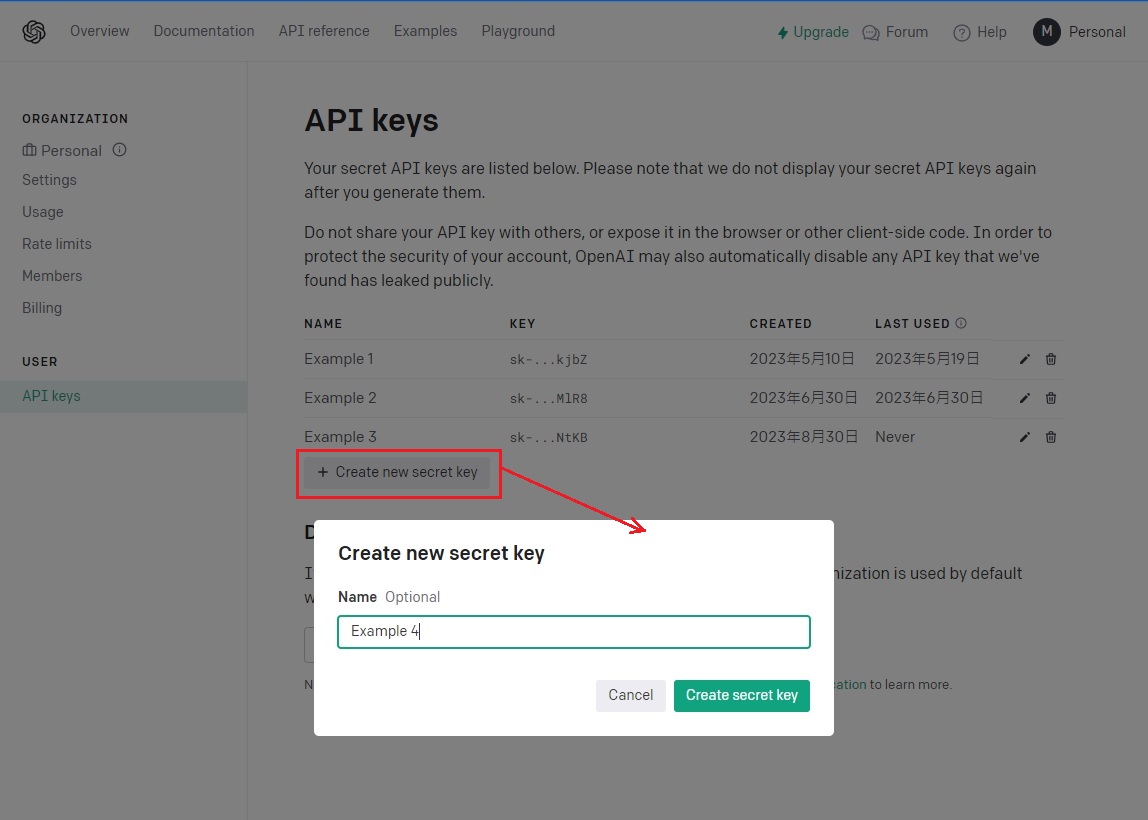Viewport: 1148px width, 820px height.
Task: Click the Cancel button in dialog
Action: (630, 695)
